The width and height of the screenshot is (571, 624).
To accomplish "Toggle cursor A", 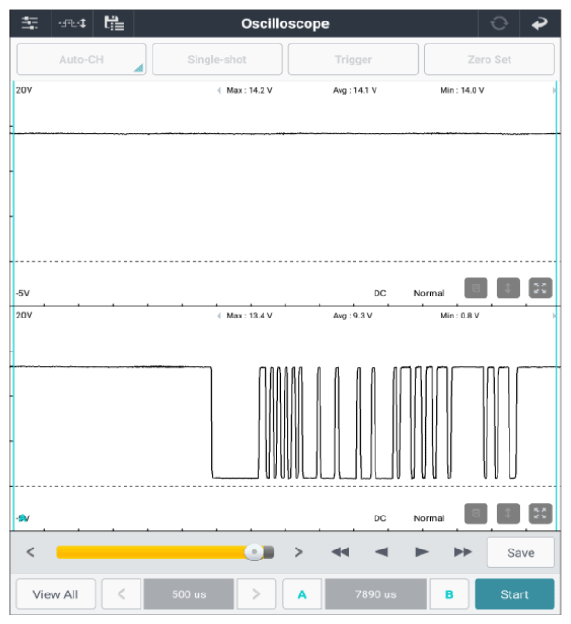I will click(x=302, y=594).
